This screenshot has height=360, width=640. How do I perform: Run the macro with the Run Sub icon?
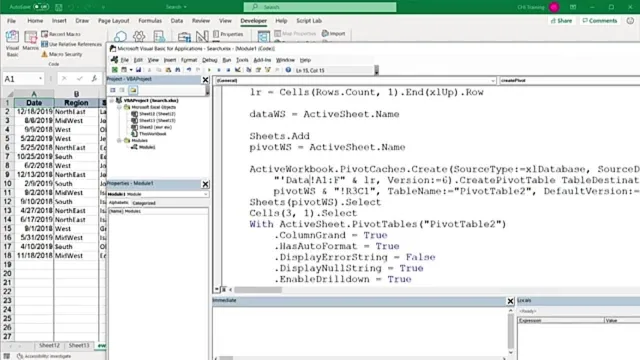coord(209,70)
